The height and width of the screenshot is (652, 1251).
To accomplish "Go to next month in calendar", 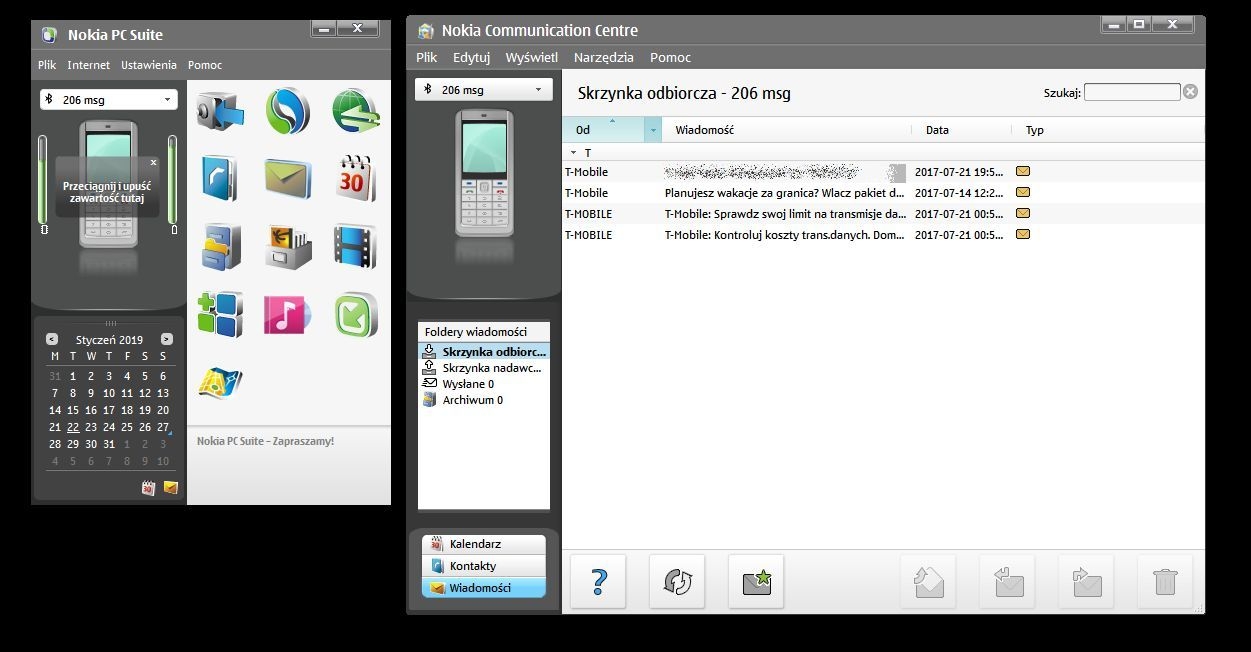I will tap(167, 339).
